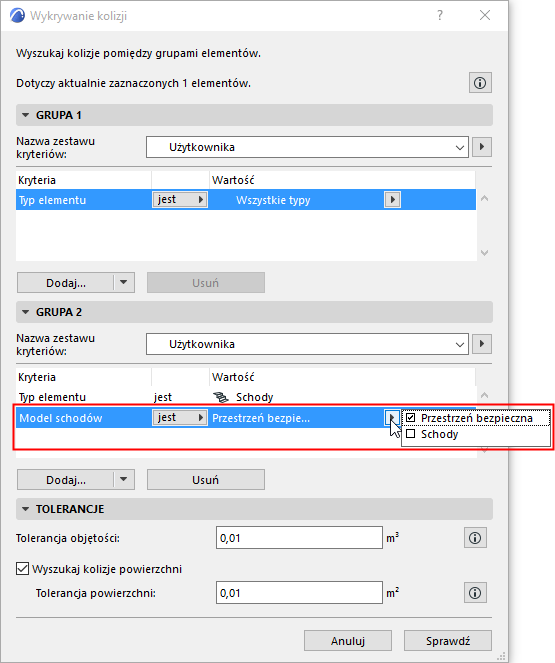This screenshot has width=555, height=663.
Task: Click the Tolerancja powierzchni input field
Action: coord(299,593)
